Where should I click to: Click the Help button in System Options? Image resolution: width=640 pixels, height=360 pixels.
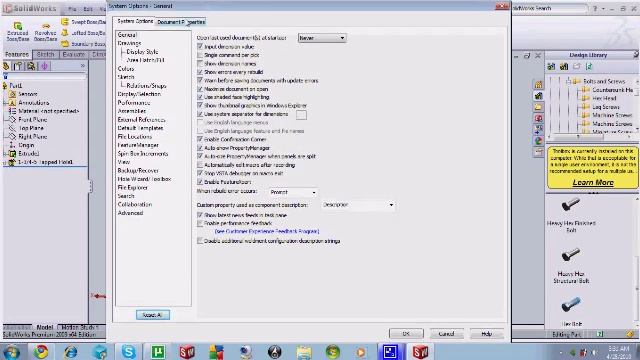pos(487,333)
